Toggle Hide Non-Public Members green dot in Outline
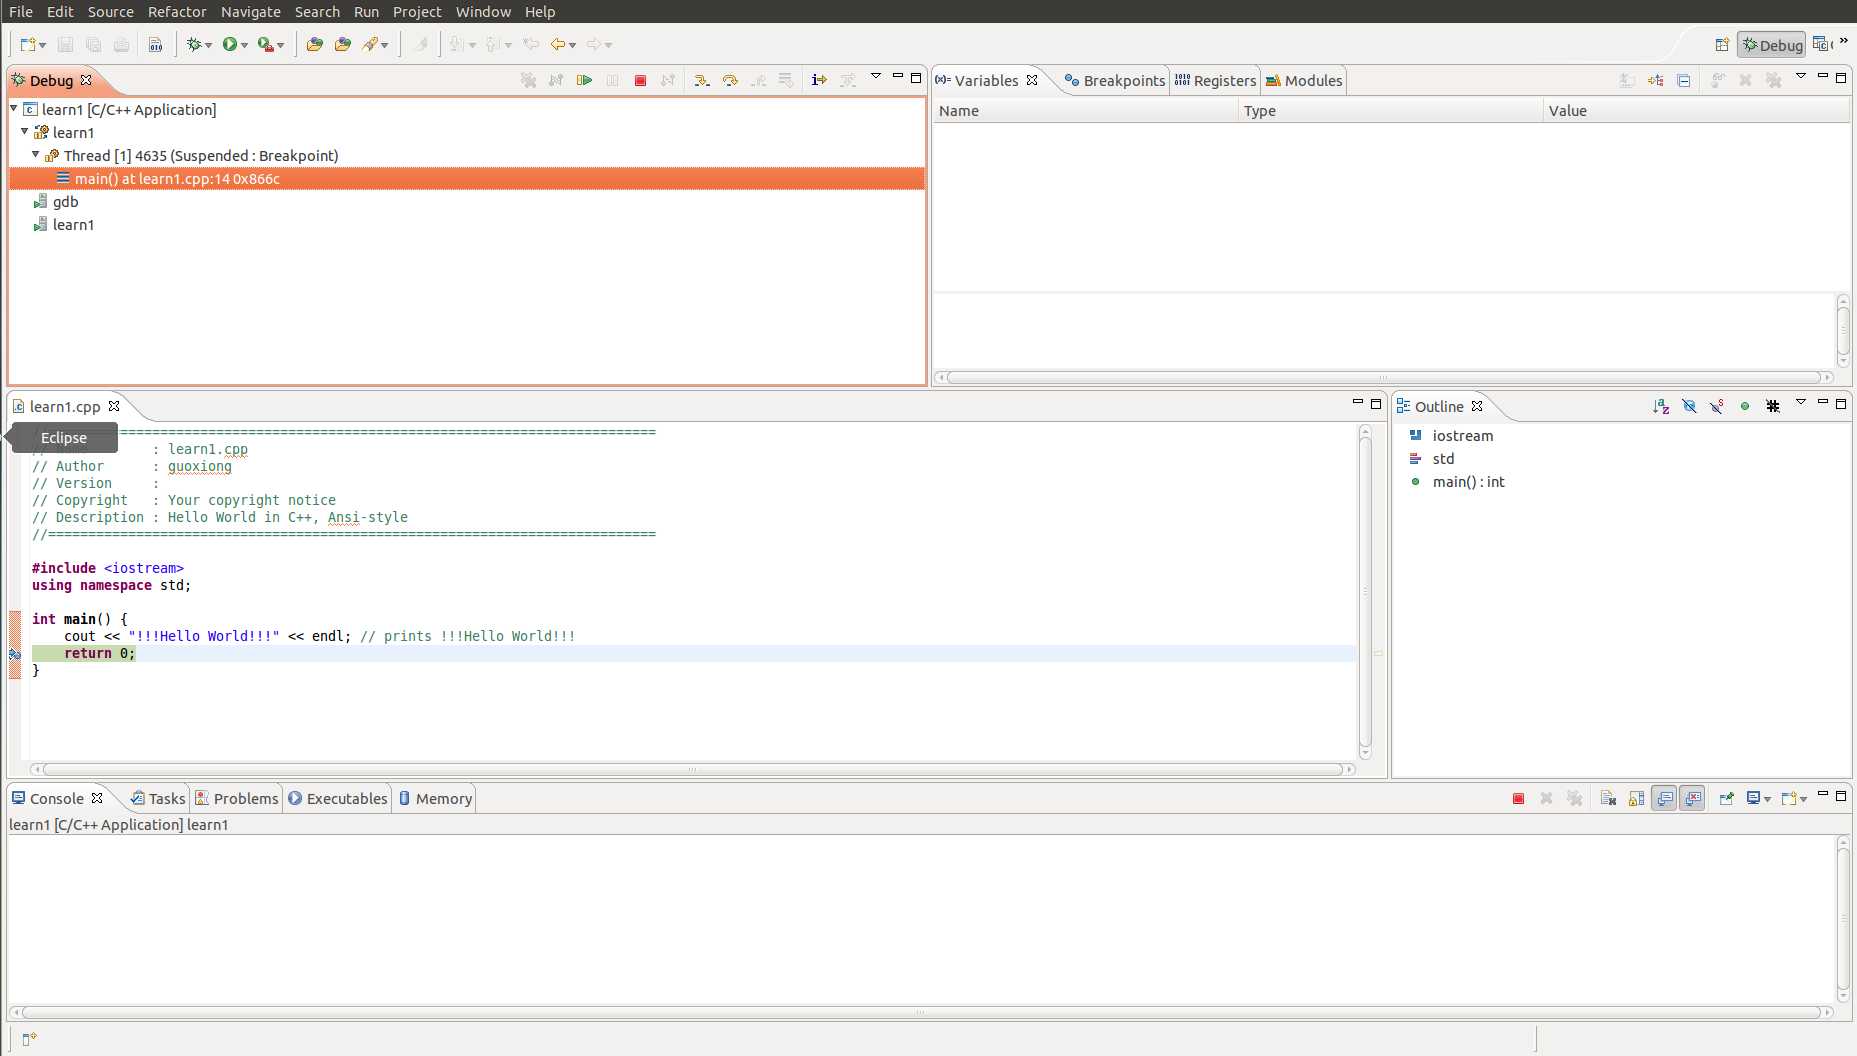This screenshot has width=1857, height=1056. 1745,406
